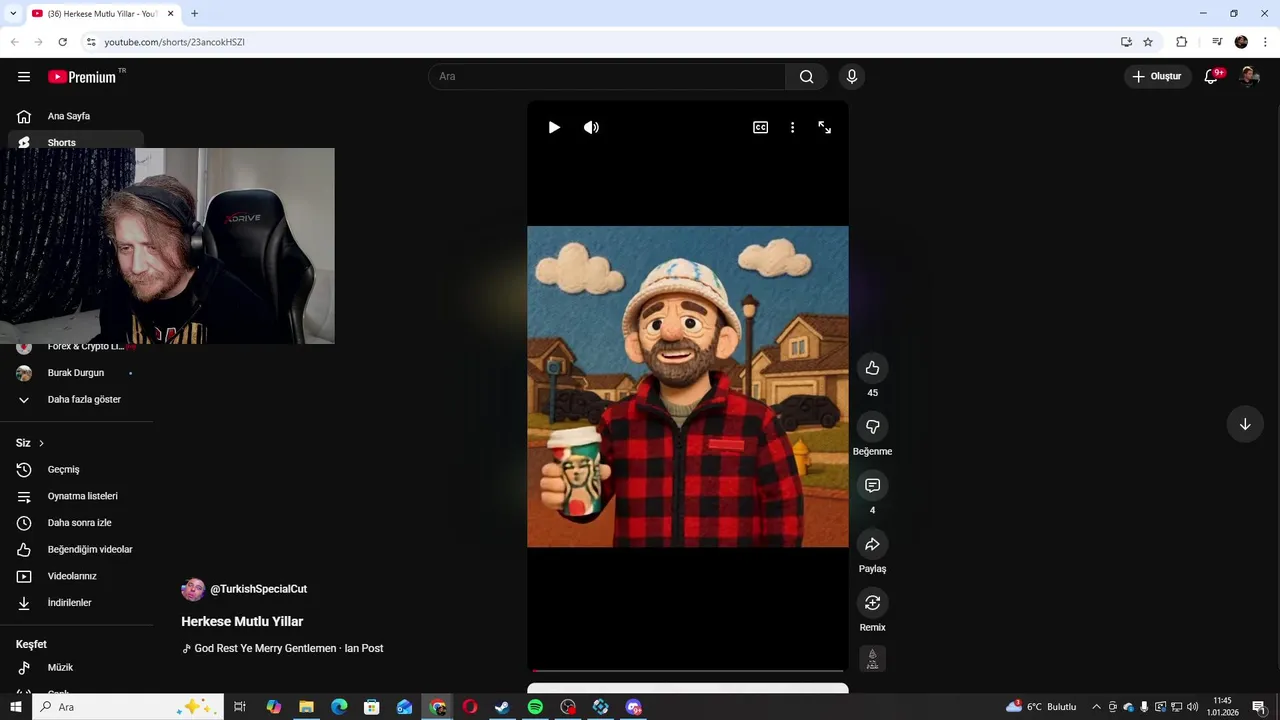Screen dimensions: 1280x720
Task: Open File Explorer from the taskbar
Action: [x=306, y=707]
